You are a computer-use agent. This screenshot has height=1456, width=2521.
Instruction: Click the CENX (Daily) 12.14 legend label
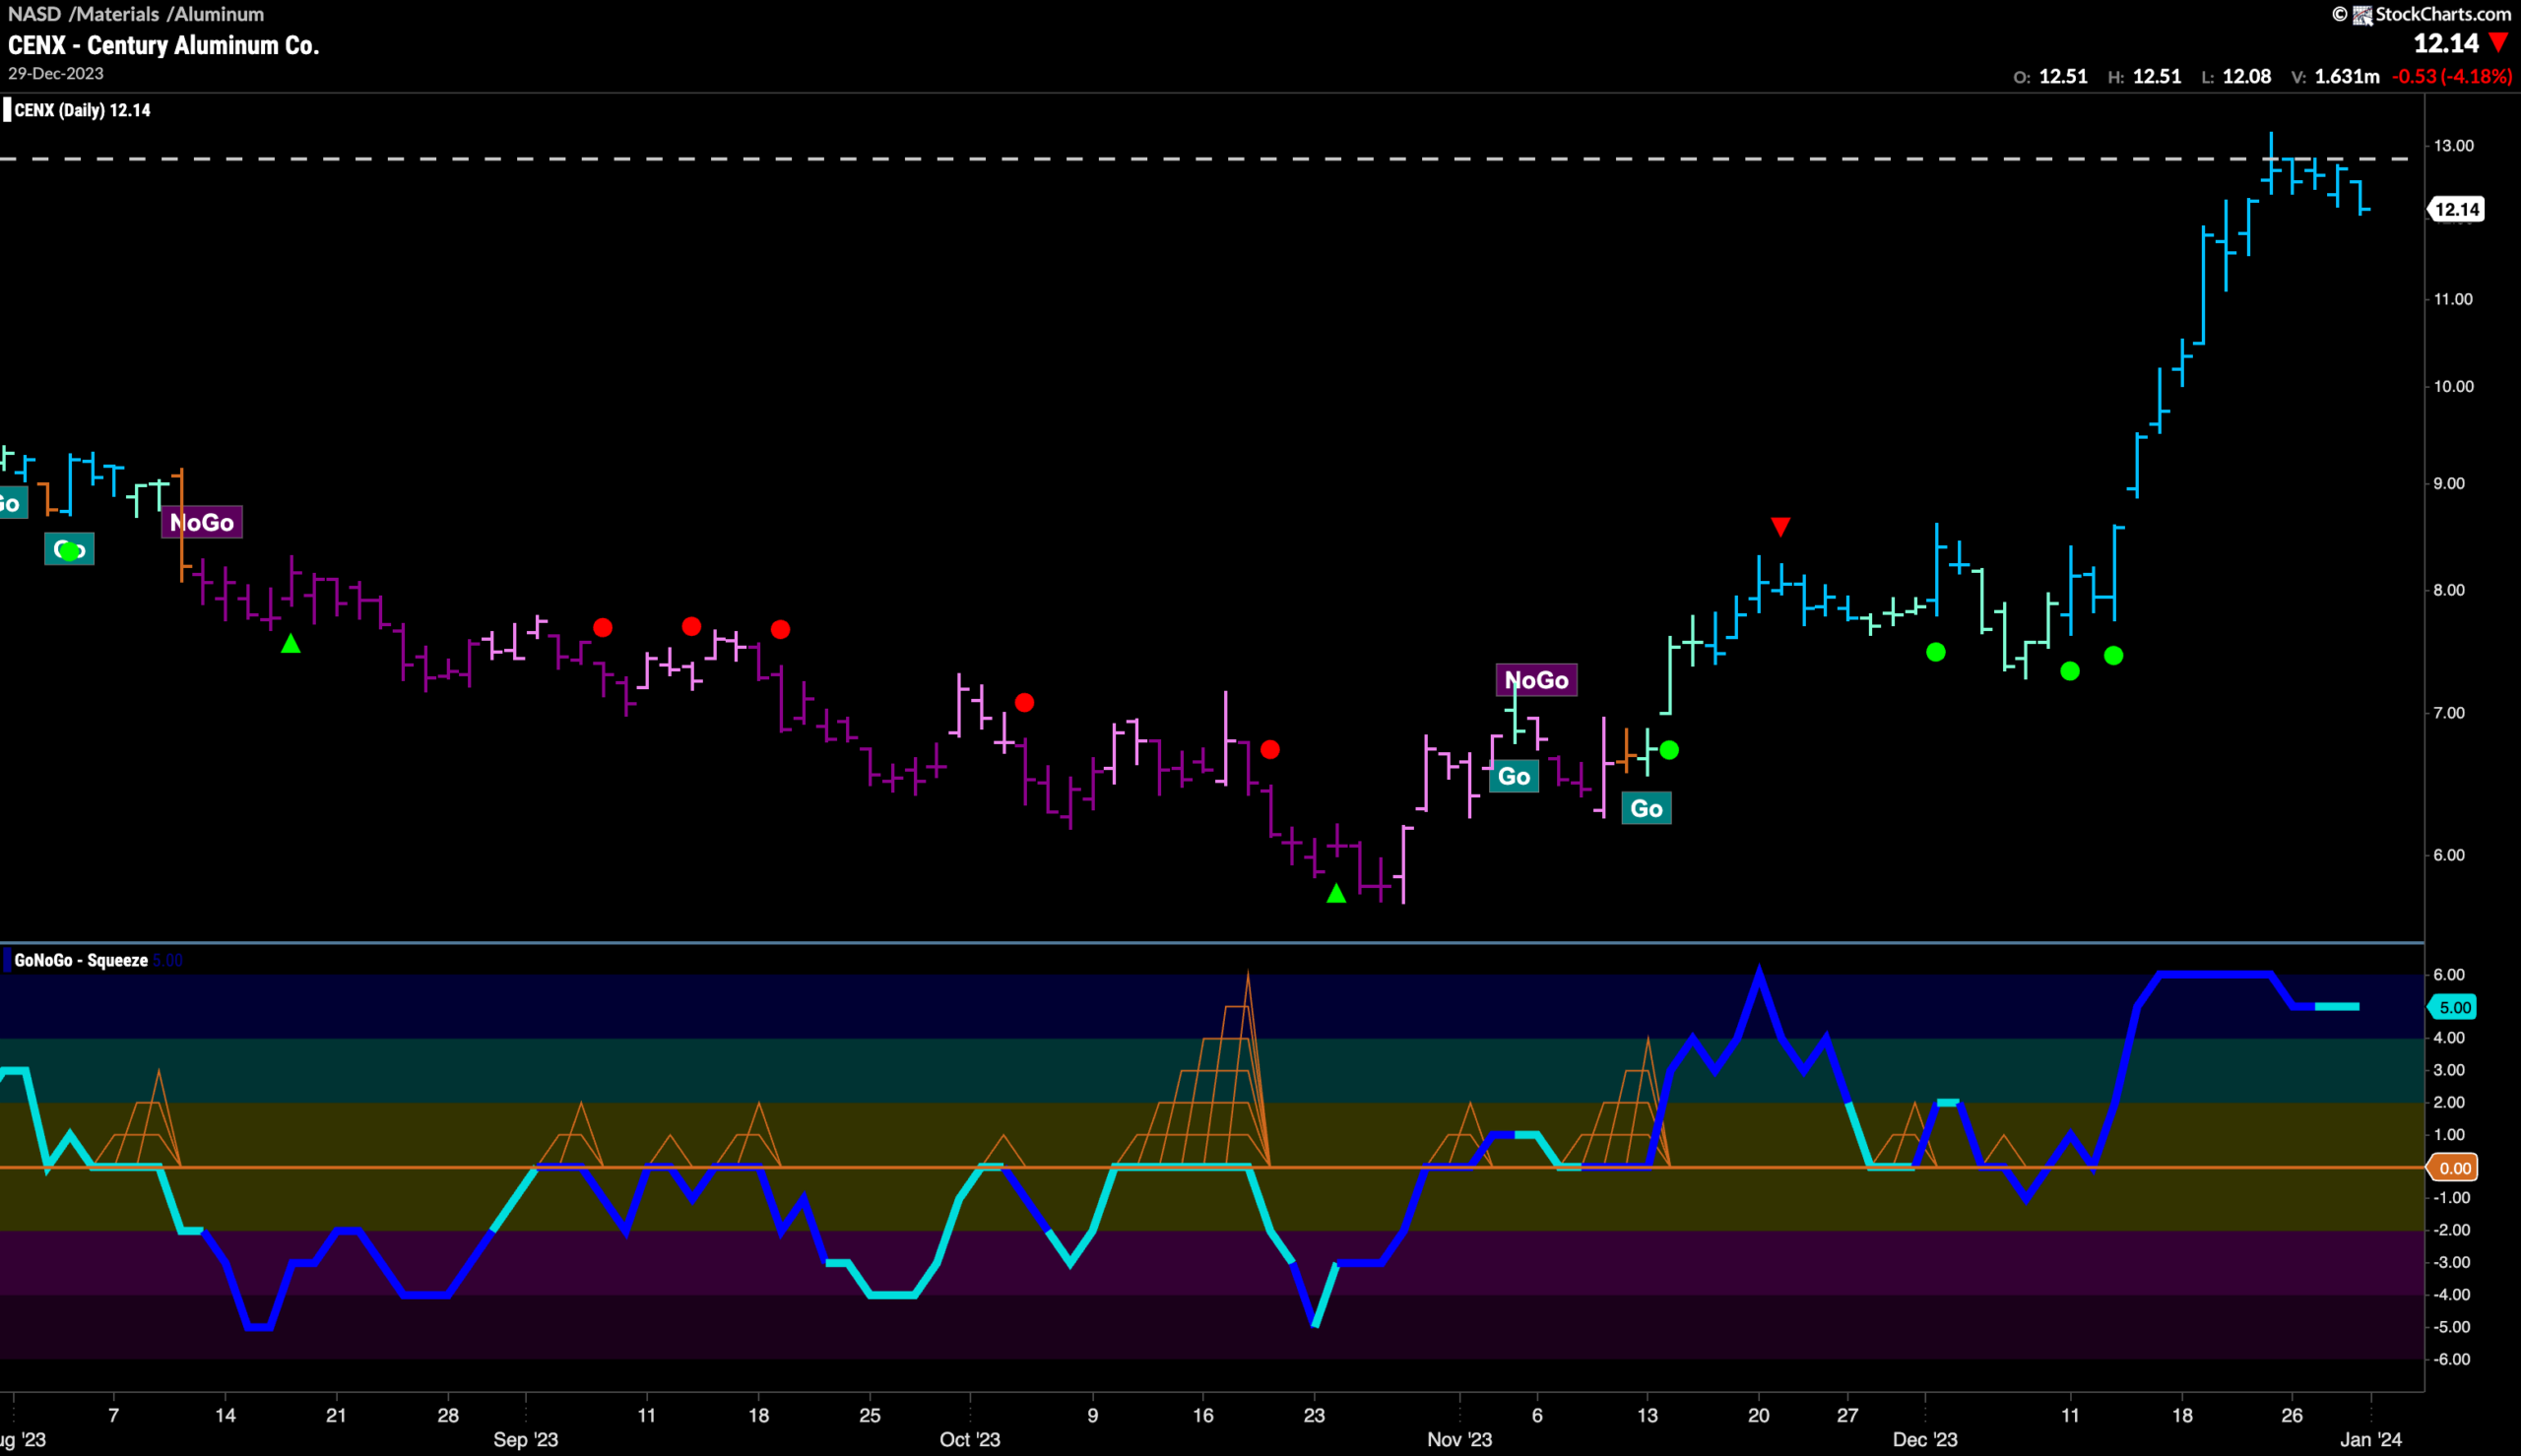point(82,110)
